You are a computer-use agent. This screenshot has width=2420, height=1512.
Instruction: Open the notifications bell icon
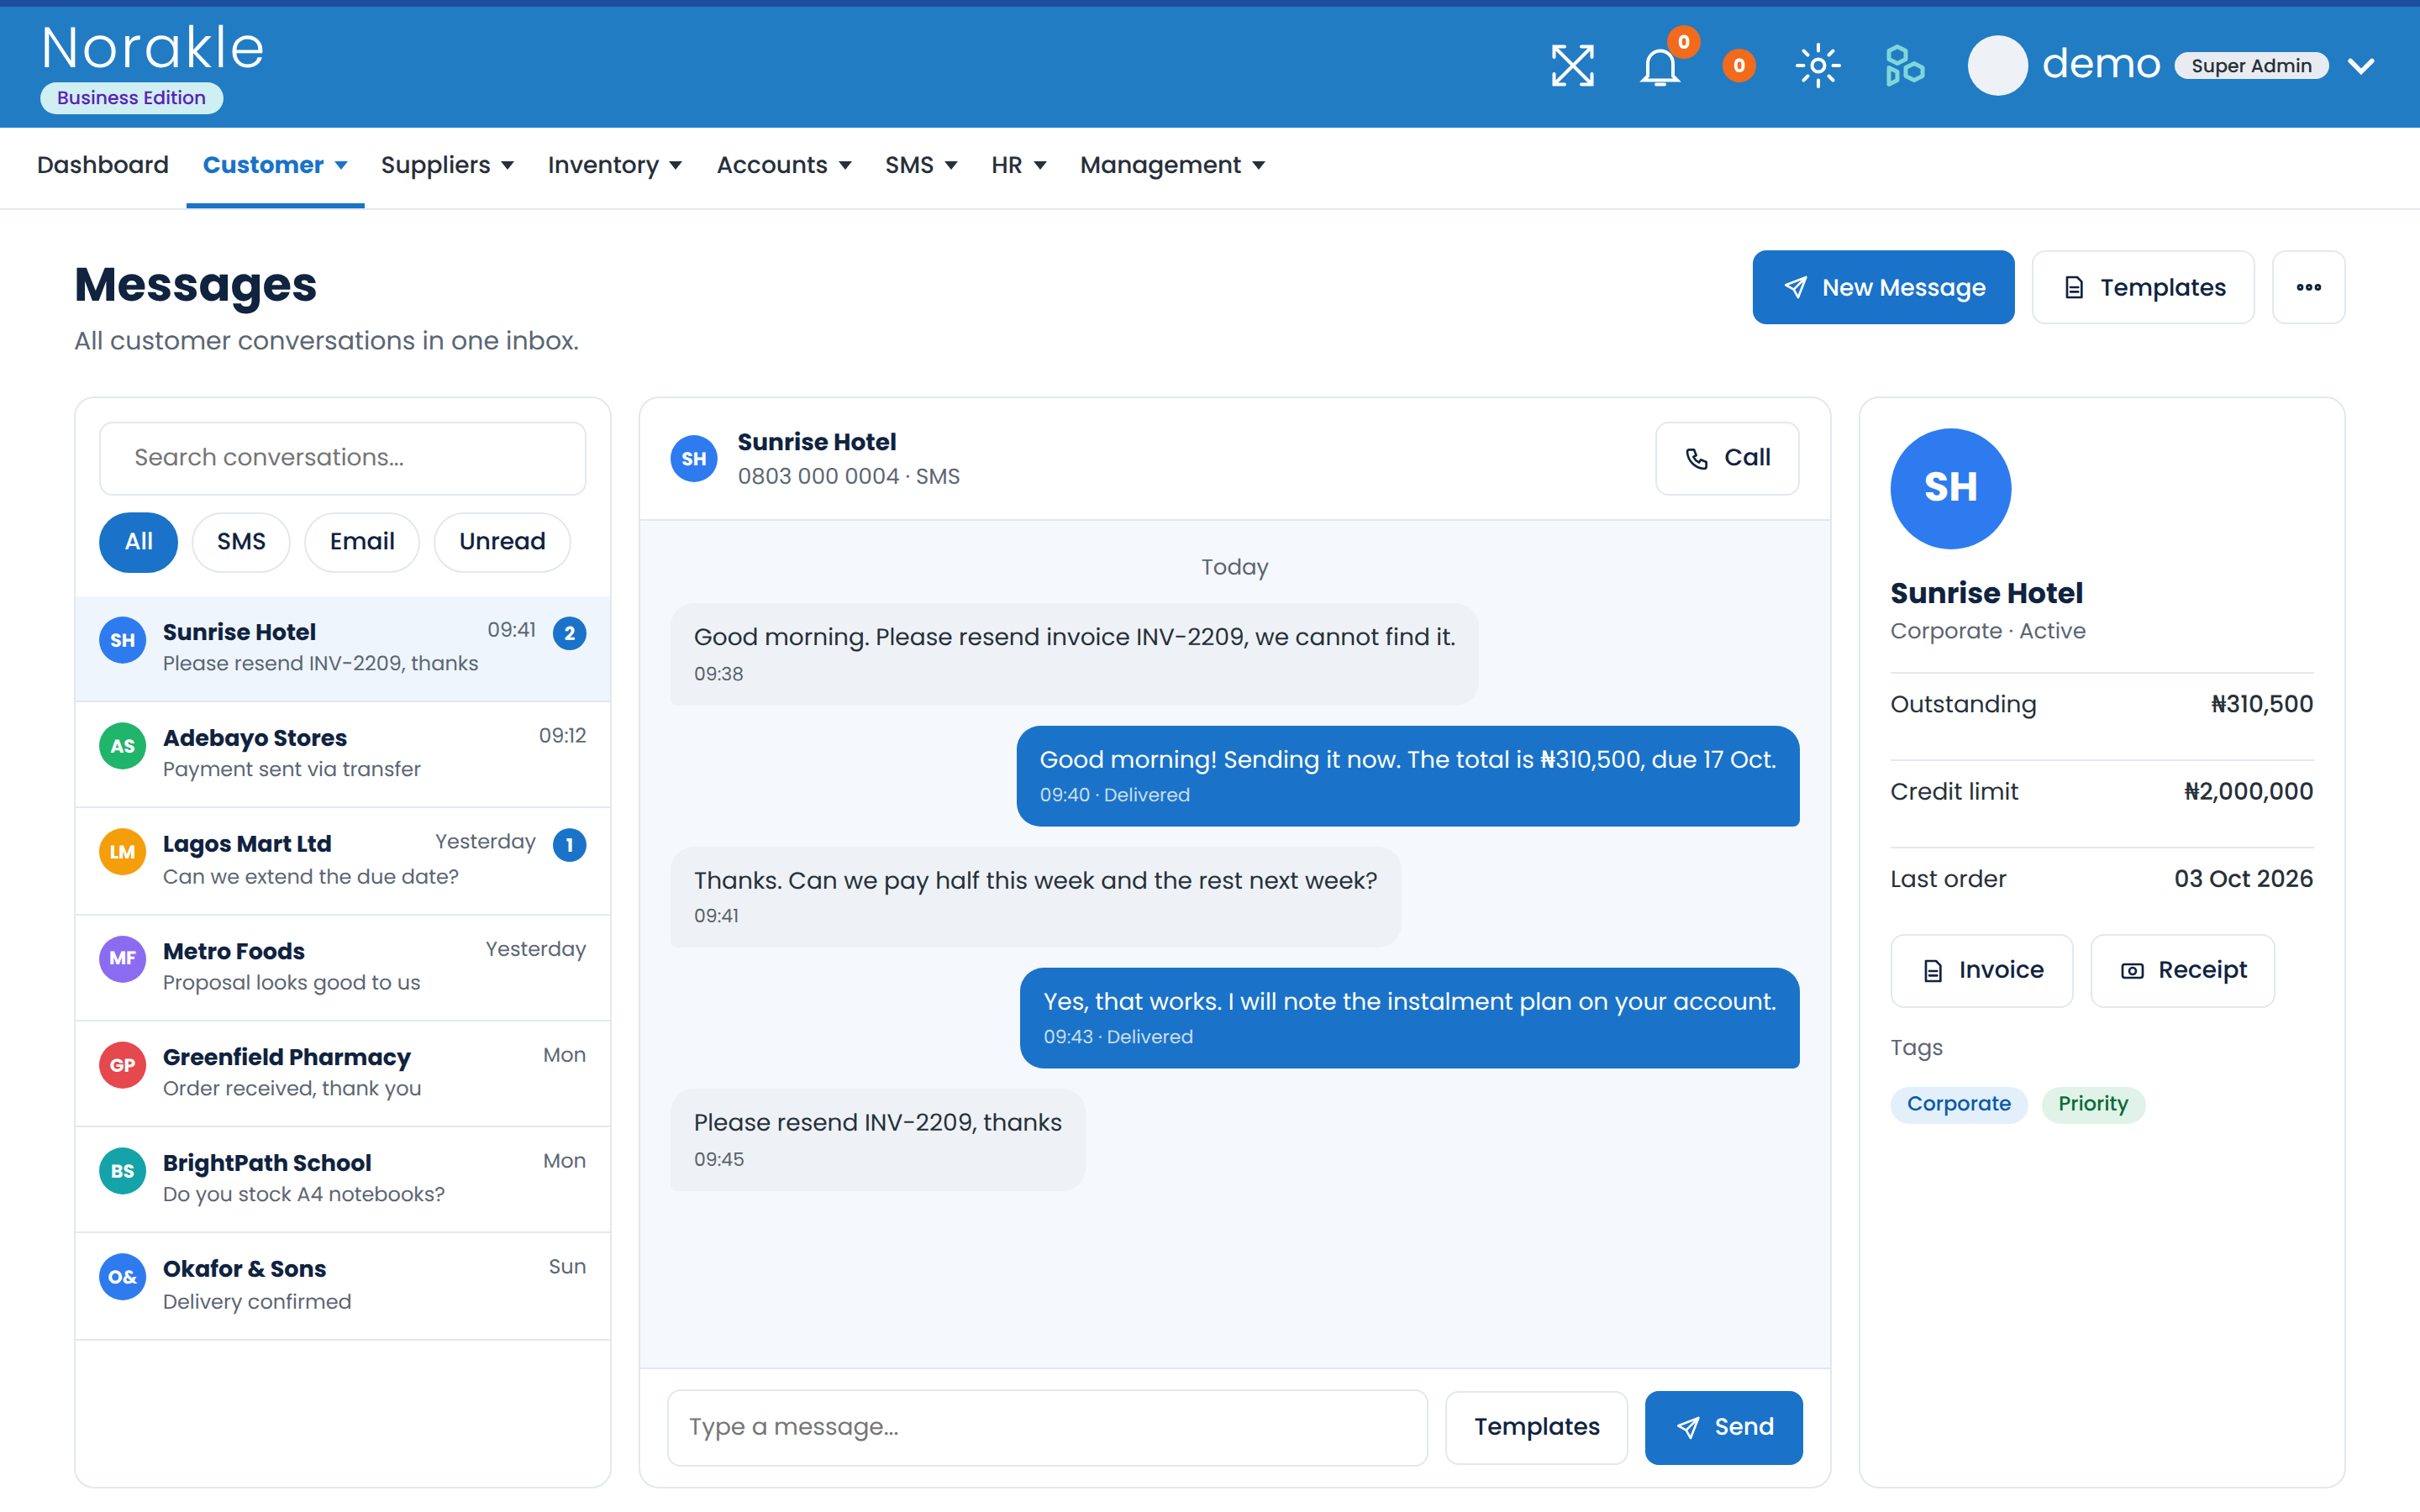point(1660,66)
